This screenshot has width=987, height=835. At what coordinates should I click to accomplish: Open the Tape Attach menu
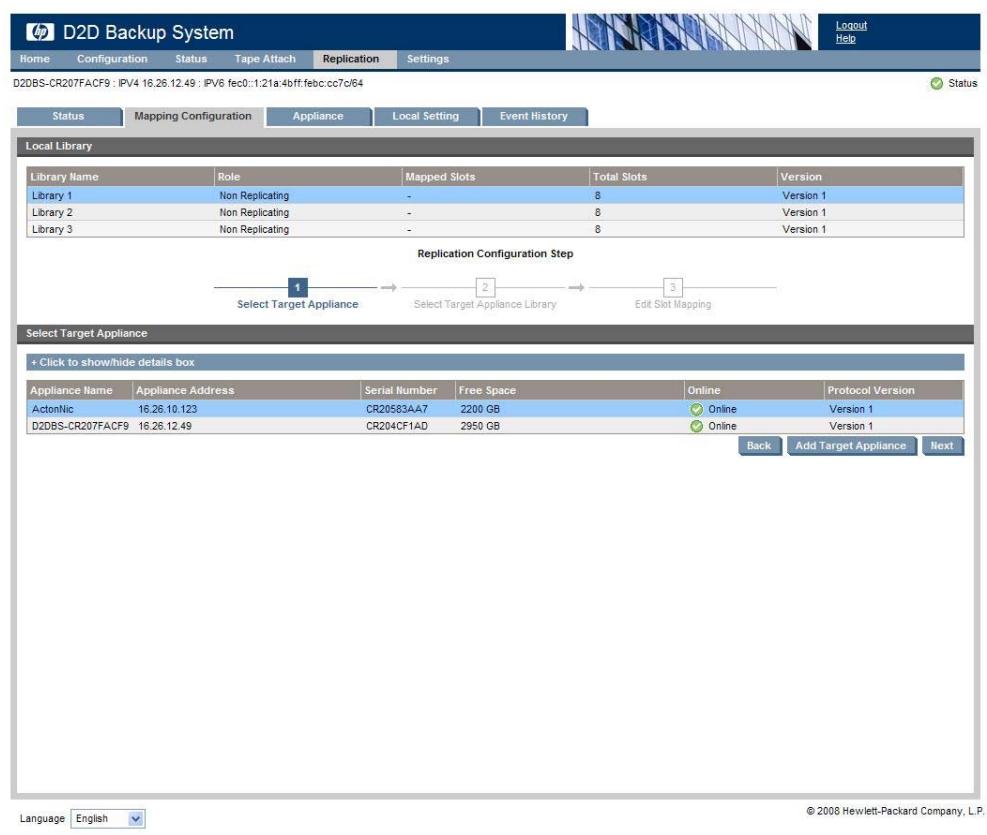coord(265,59)
